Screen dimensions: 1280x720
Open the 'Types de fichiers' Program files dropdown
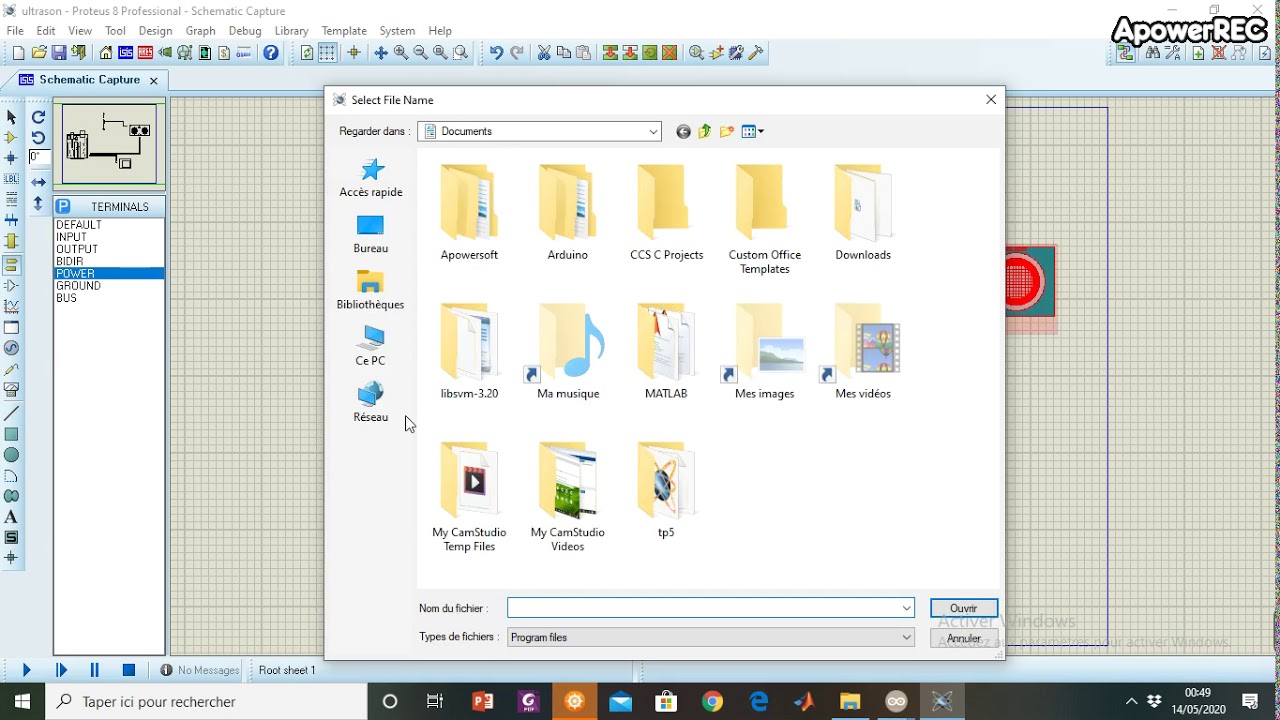pyautogui.click(x=711, y=637)
